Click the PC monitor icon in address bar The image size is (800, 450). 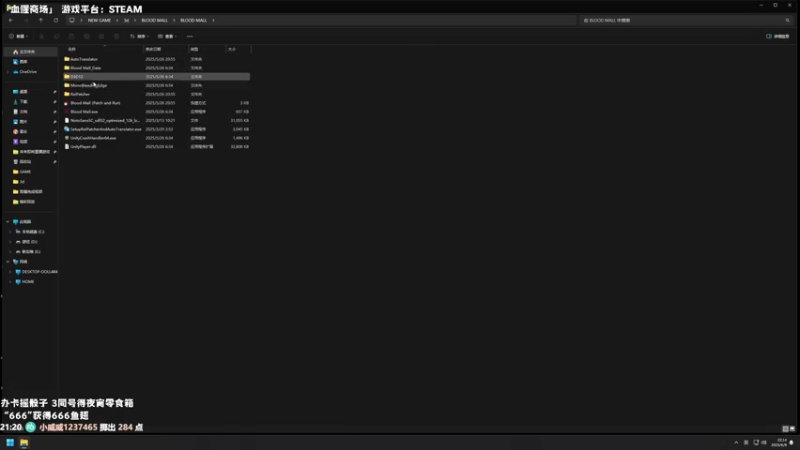coord(72,20)
